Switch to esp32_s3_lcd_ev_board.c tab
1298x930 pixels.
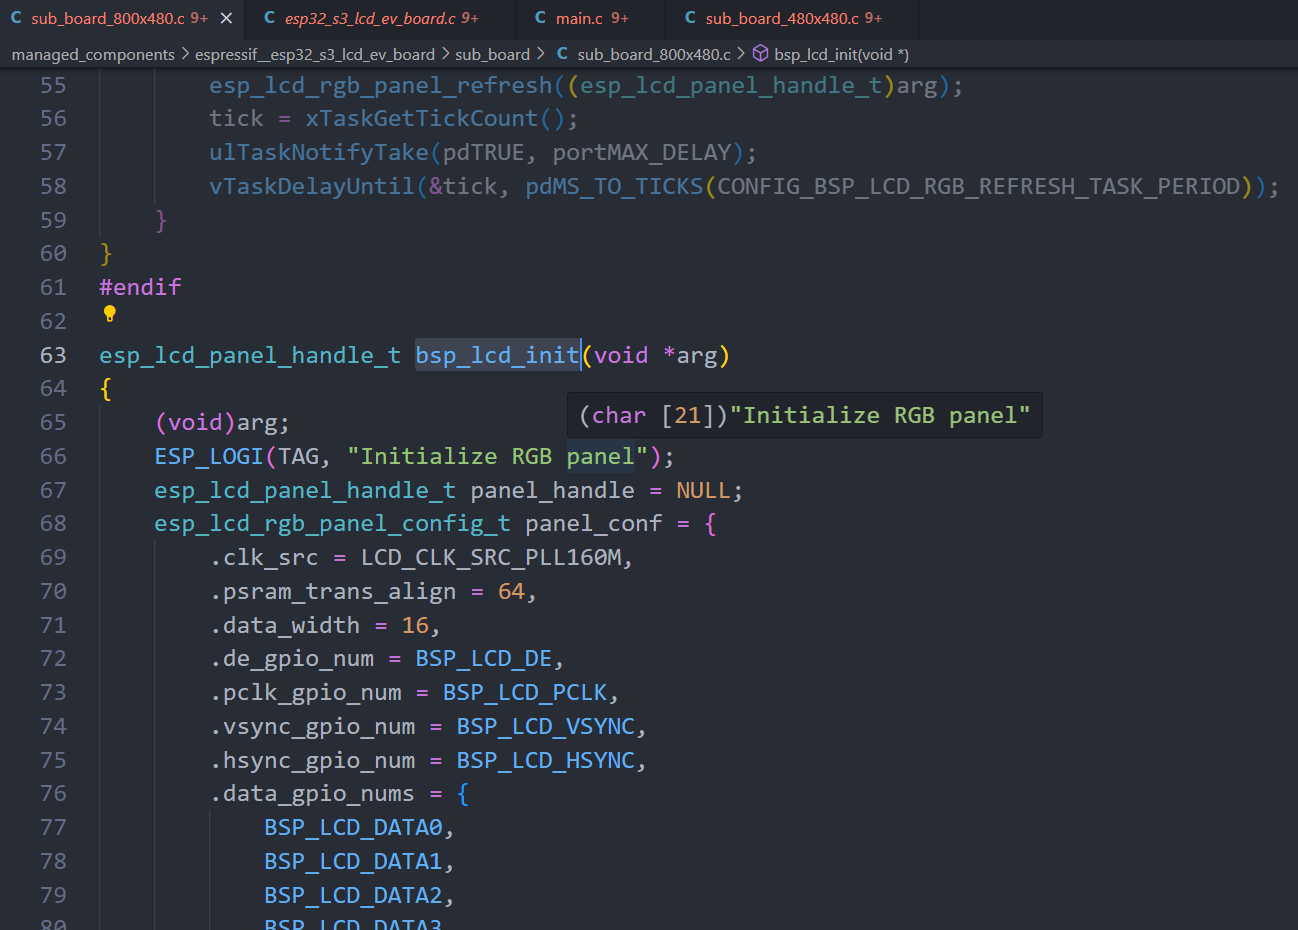pos(382,18)
